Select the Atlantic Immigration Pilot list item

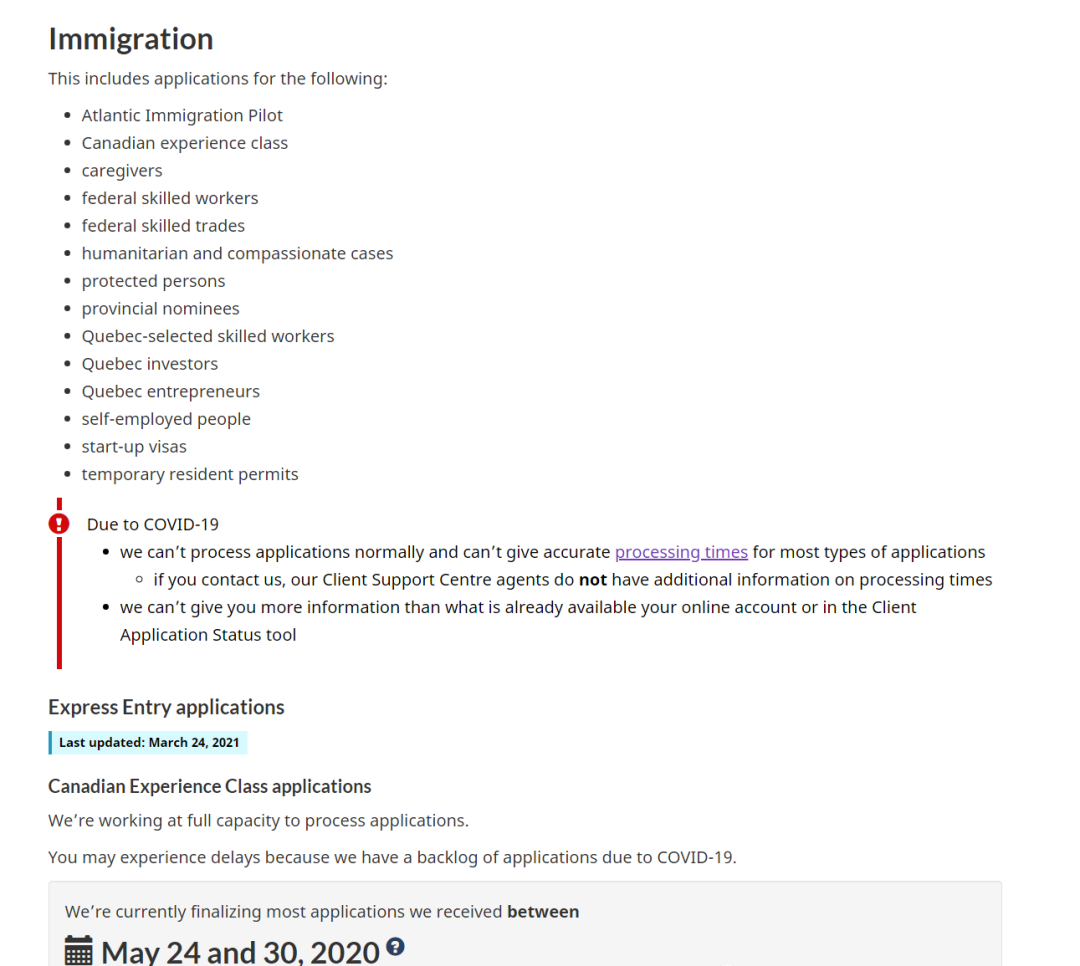182,115
